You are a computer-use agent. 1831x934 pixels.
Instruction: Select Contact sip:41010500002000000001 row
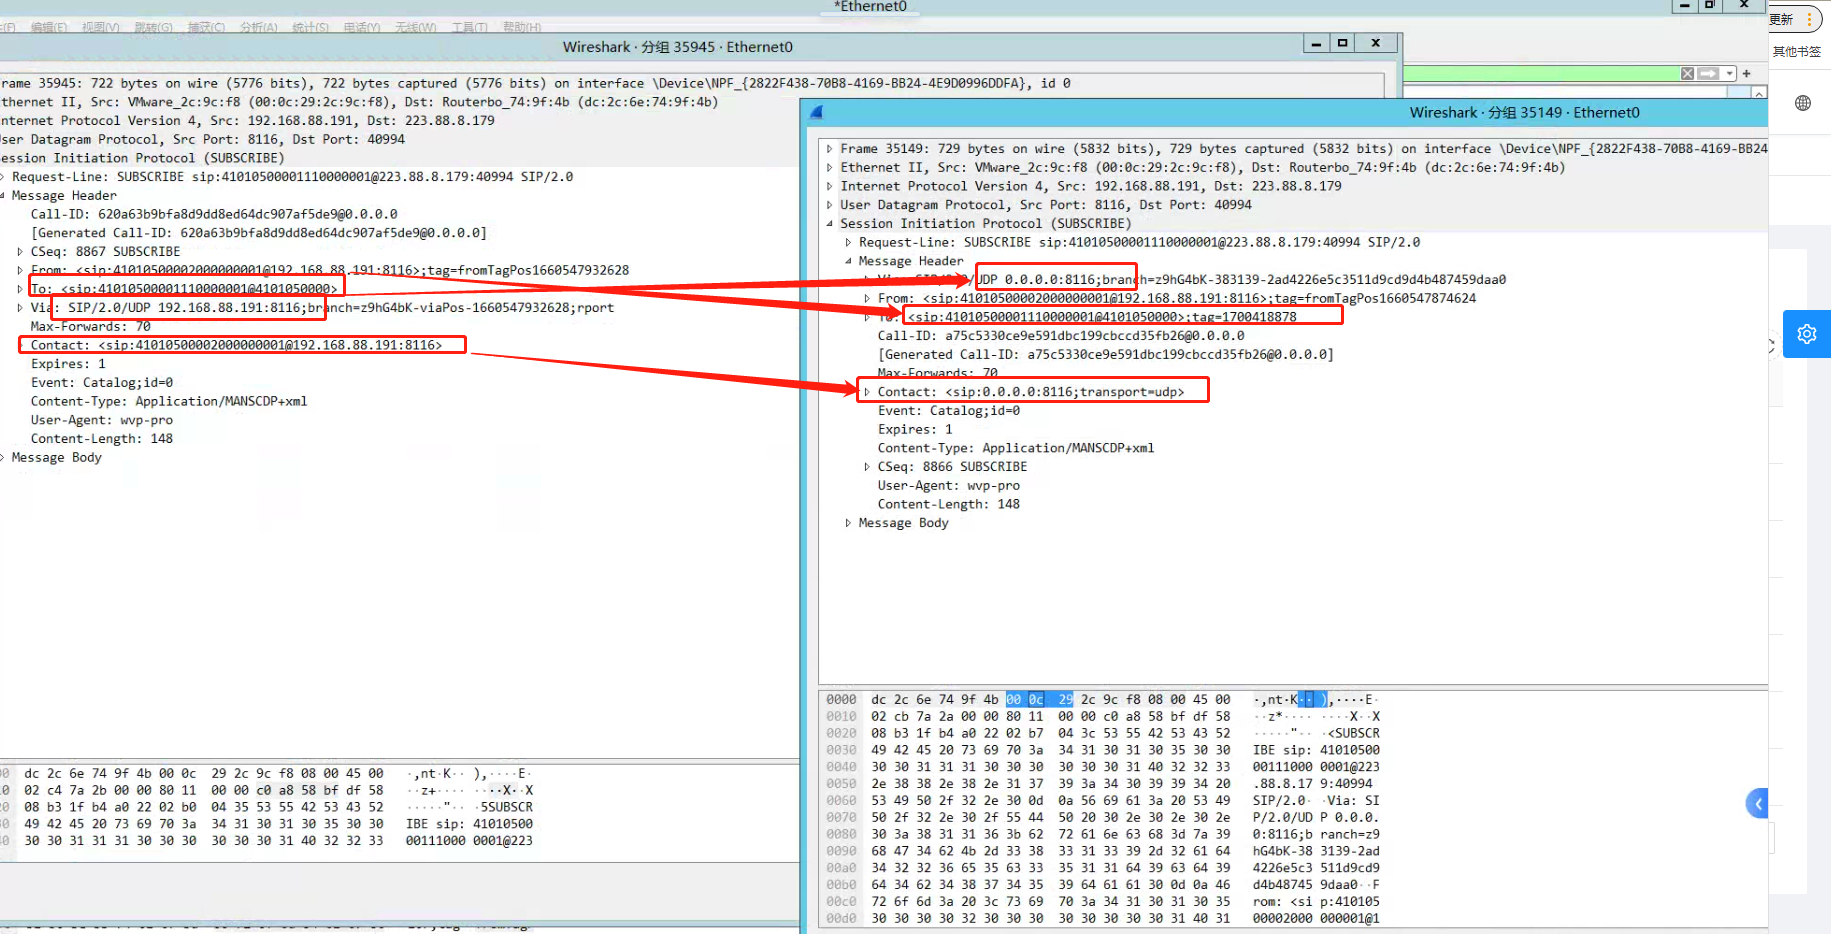(x=236, y=345)
